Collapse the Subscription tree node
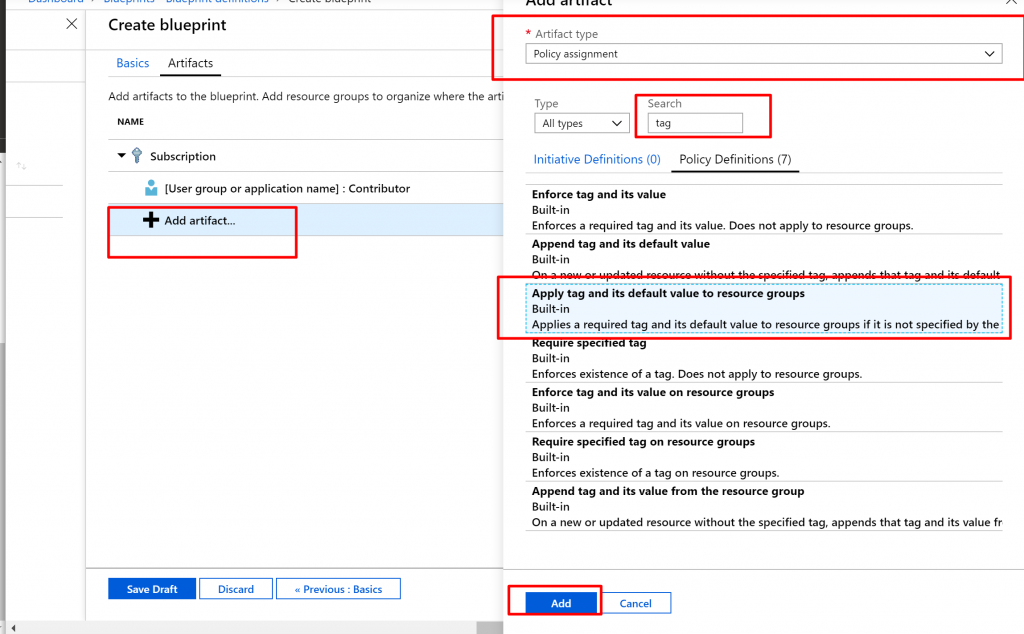This screenshot has width=1024, height=634. point(122,156)
